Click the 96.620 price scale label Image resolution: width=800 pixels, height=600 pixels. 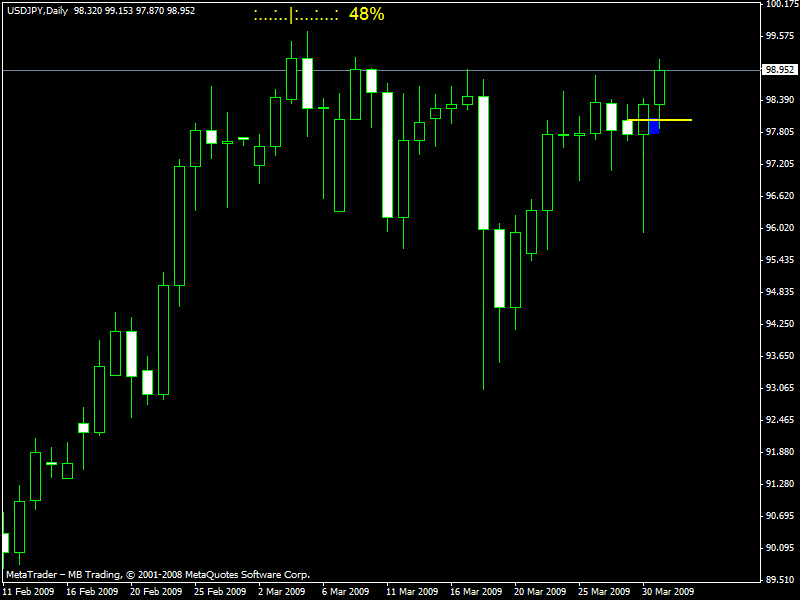coord(780,196)
